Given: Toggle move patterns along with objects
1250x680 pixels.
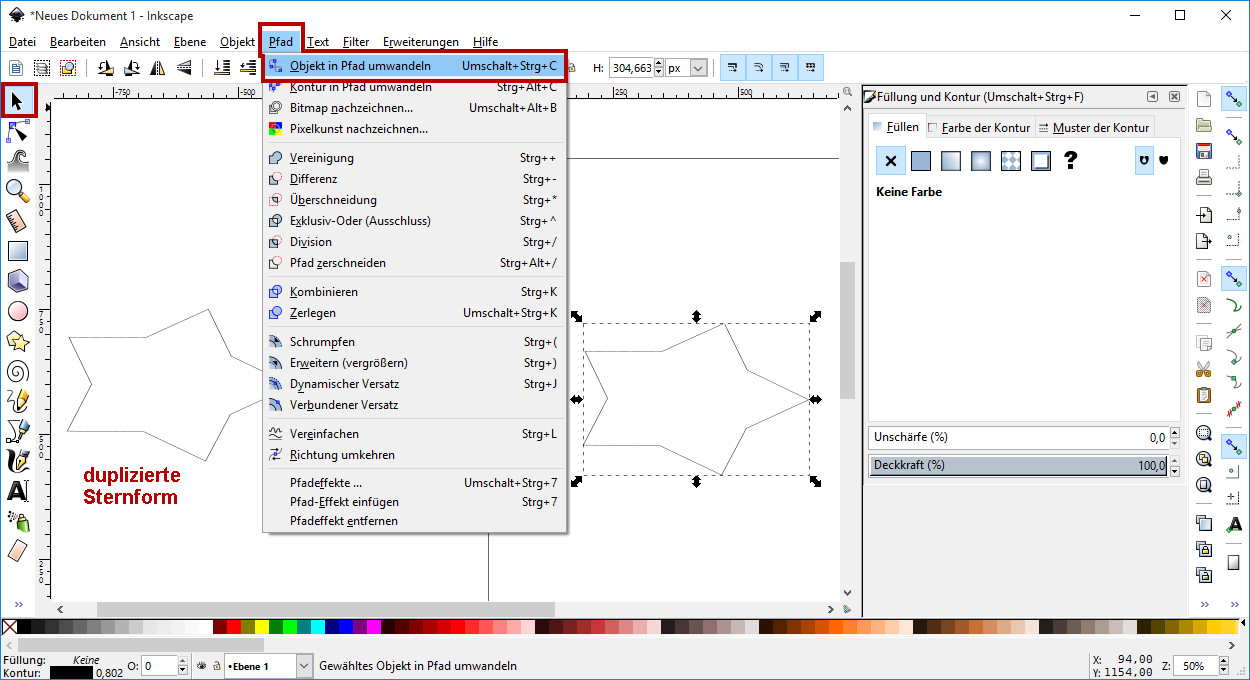Looking at the screenshot, I should point(811,68).
